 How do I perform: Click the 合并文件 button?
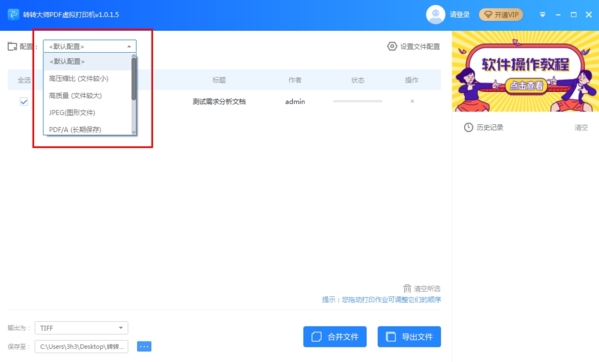click(335, 337)
